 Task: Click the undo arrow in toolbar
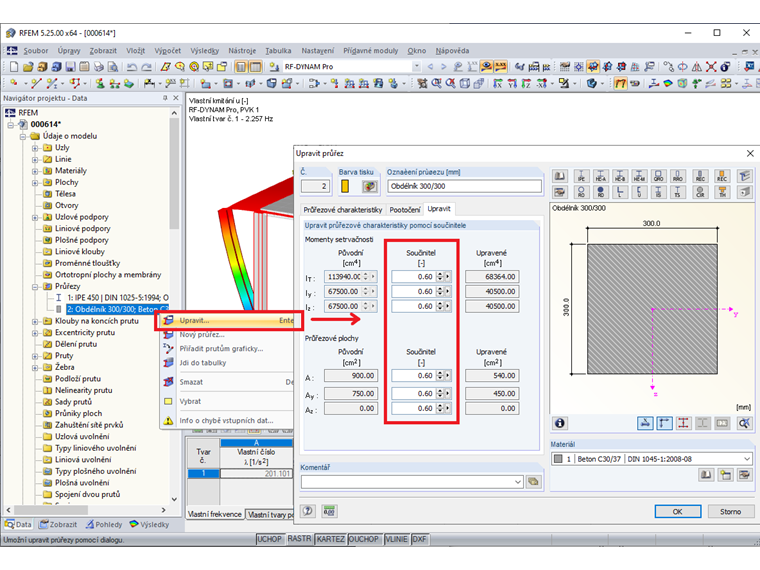[132, 67]
